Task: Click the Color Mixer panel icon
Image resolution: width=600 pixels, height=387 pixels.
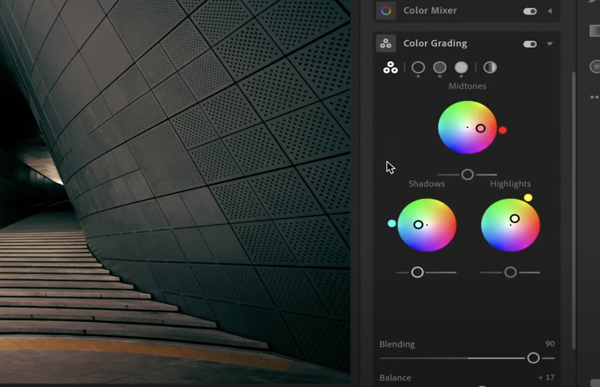Action: pyautogui.click(x=386, y=11)
